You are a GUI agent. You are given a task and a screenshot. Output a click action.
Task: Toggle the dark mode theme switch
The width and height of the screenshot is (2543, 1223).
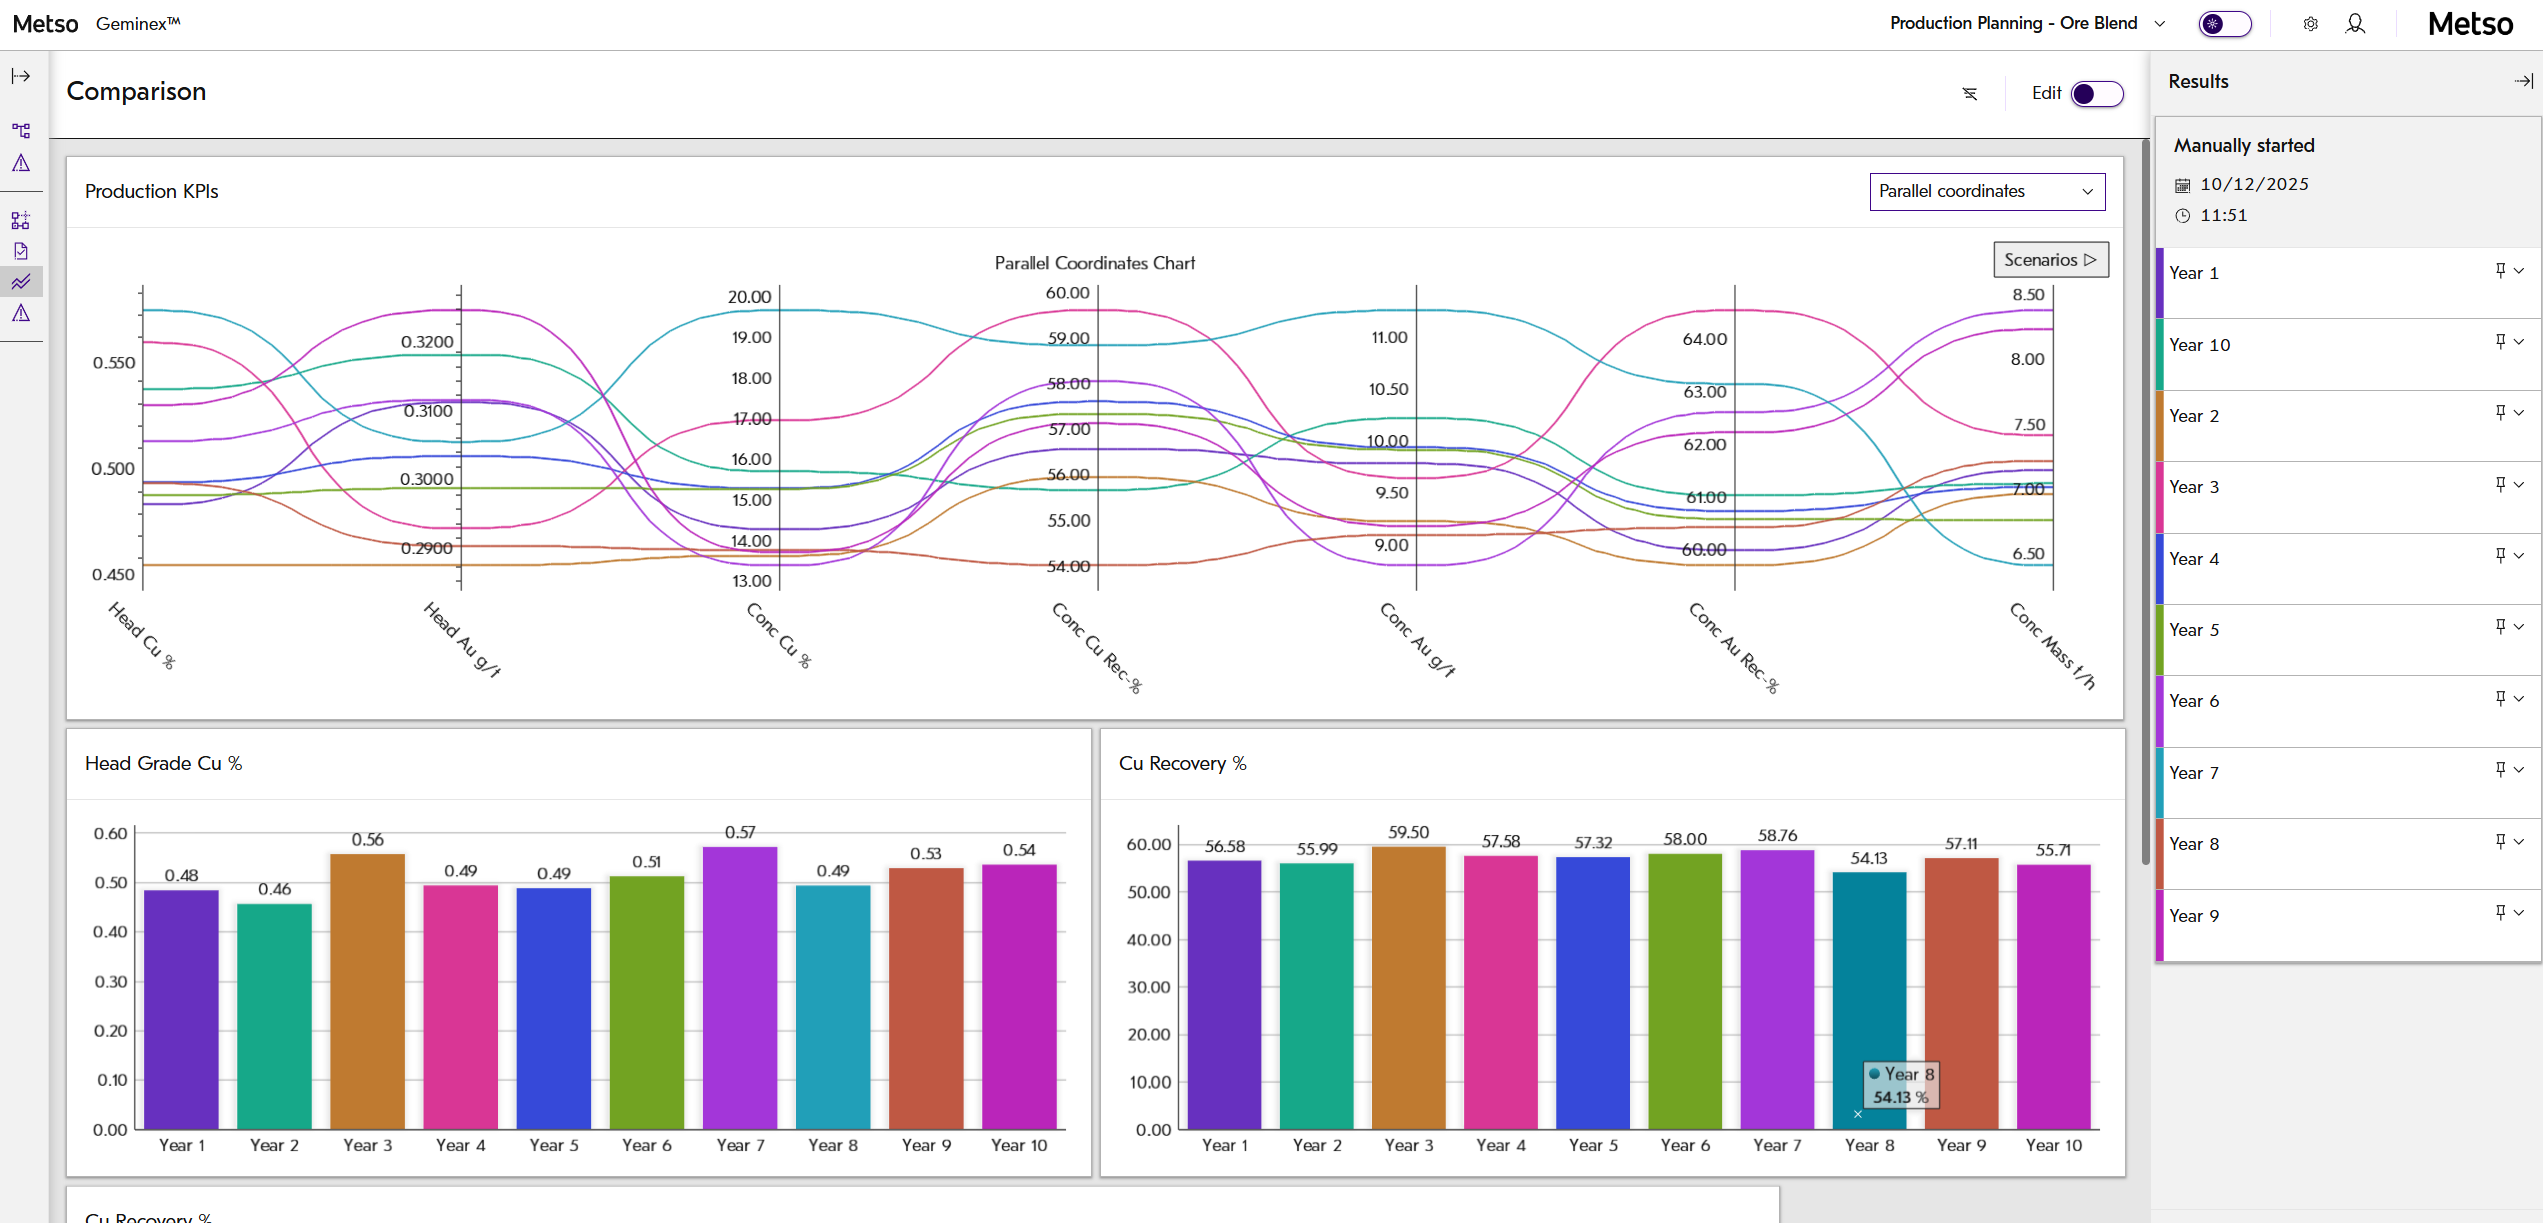coord(2224,24)
